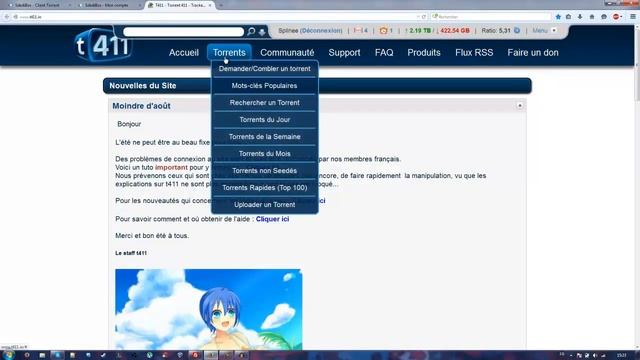Screen dimensions: 640x360
Task: Click the Firefox Rechercher search box
Action: (491, 17)
